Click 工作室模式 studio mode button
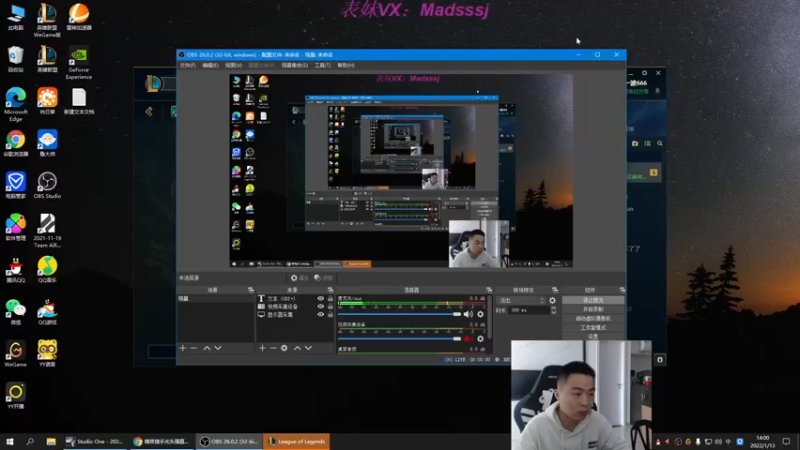800x450 pixels. pyautogui.click(x=593, y=328)
